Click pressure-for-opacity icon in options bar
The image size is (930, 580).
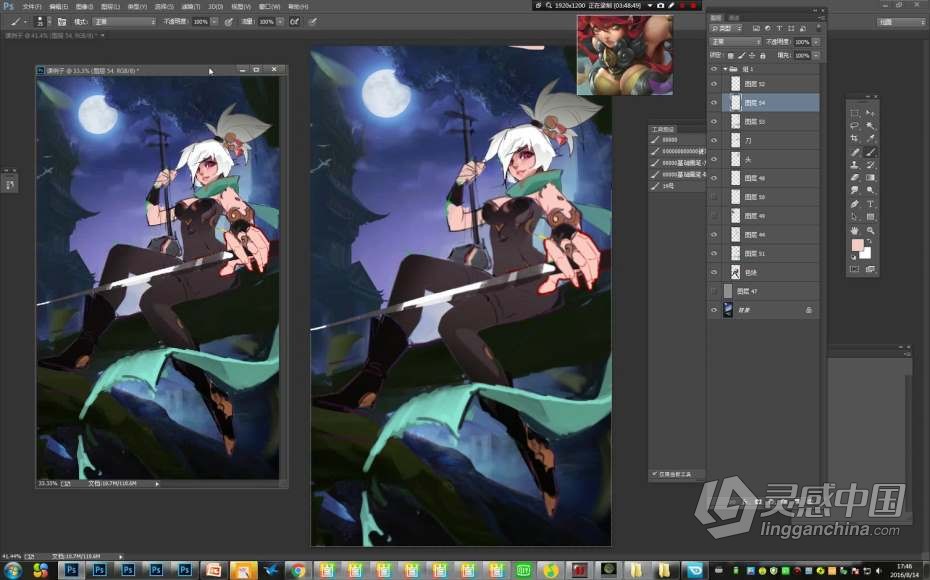click(229, 22)
